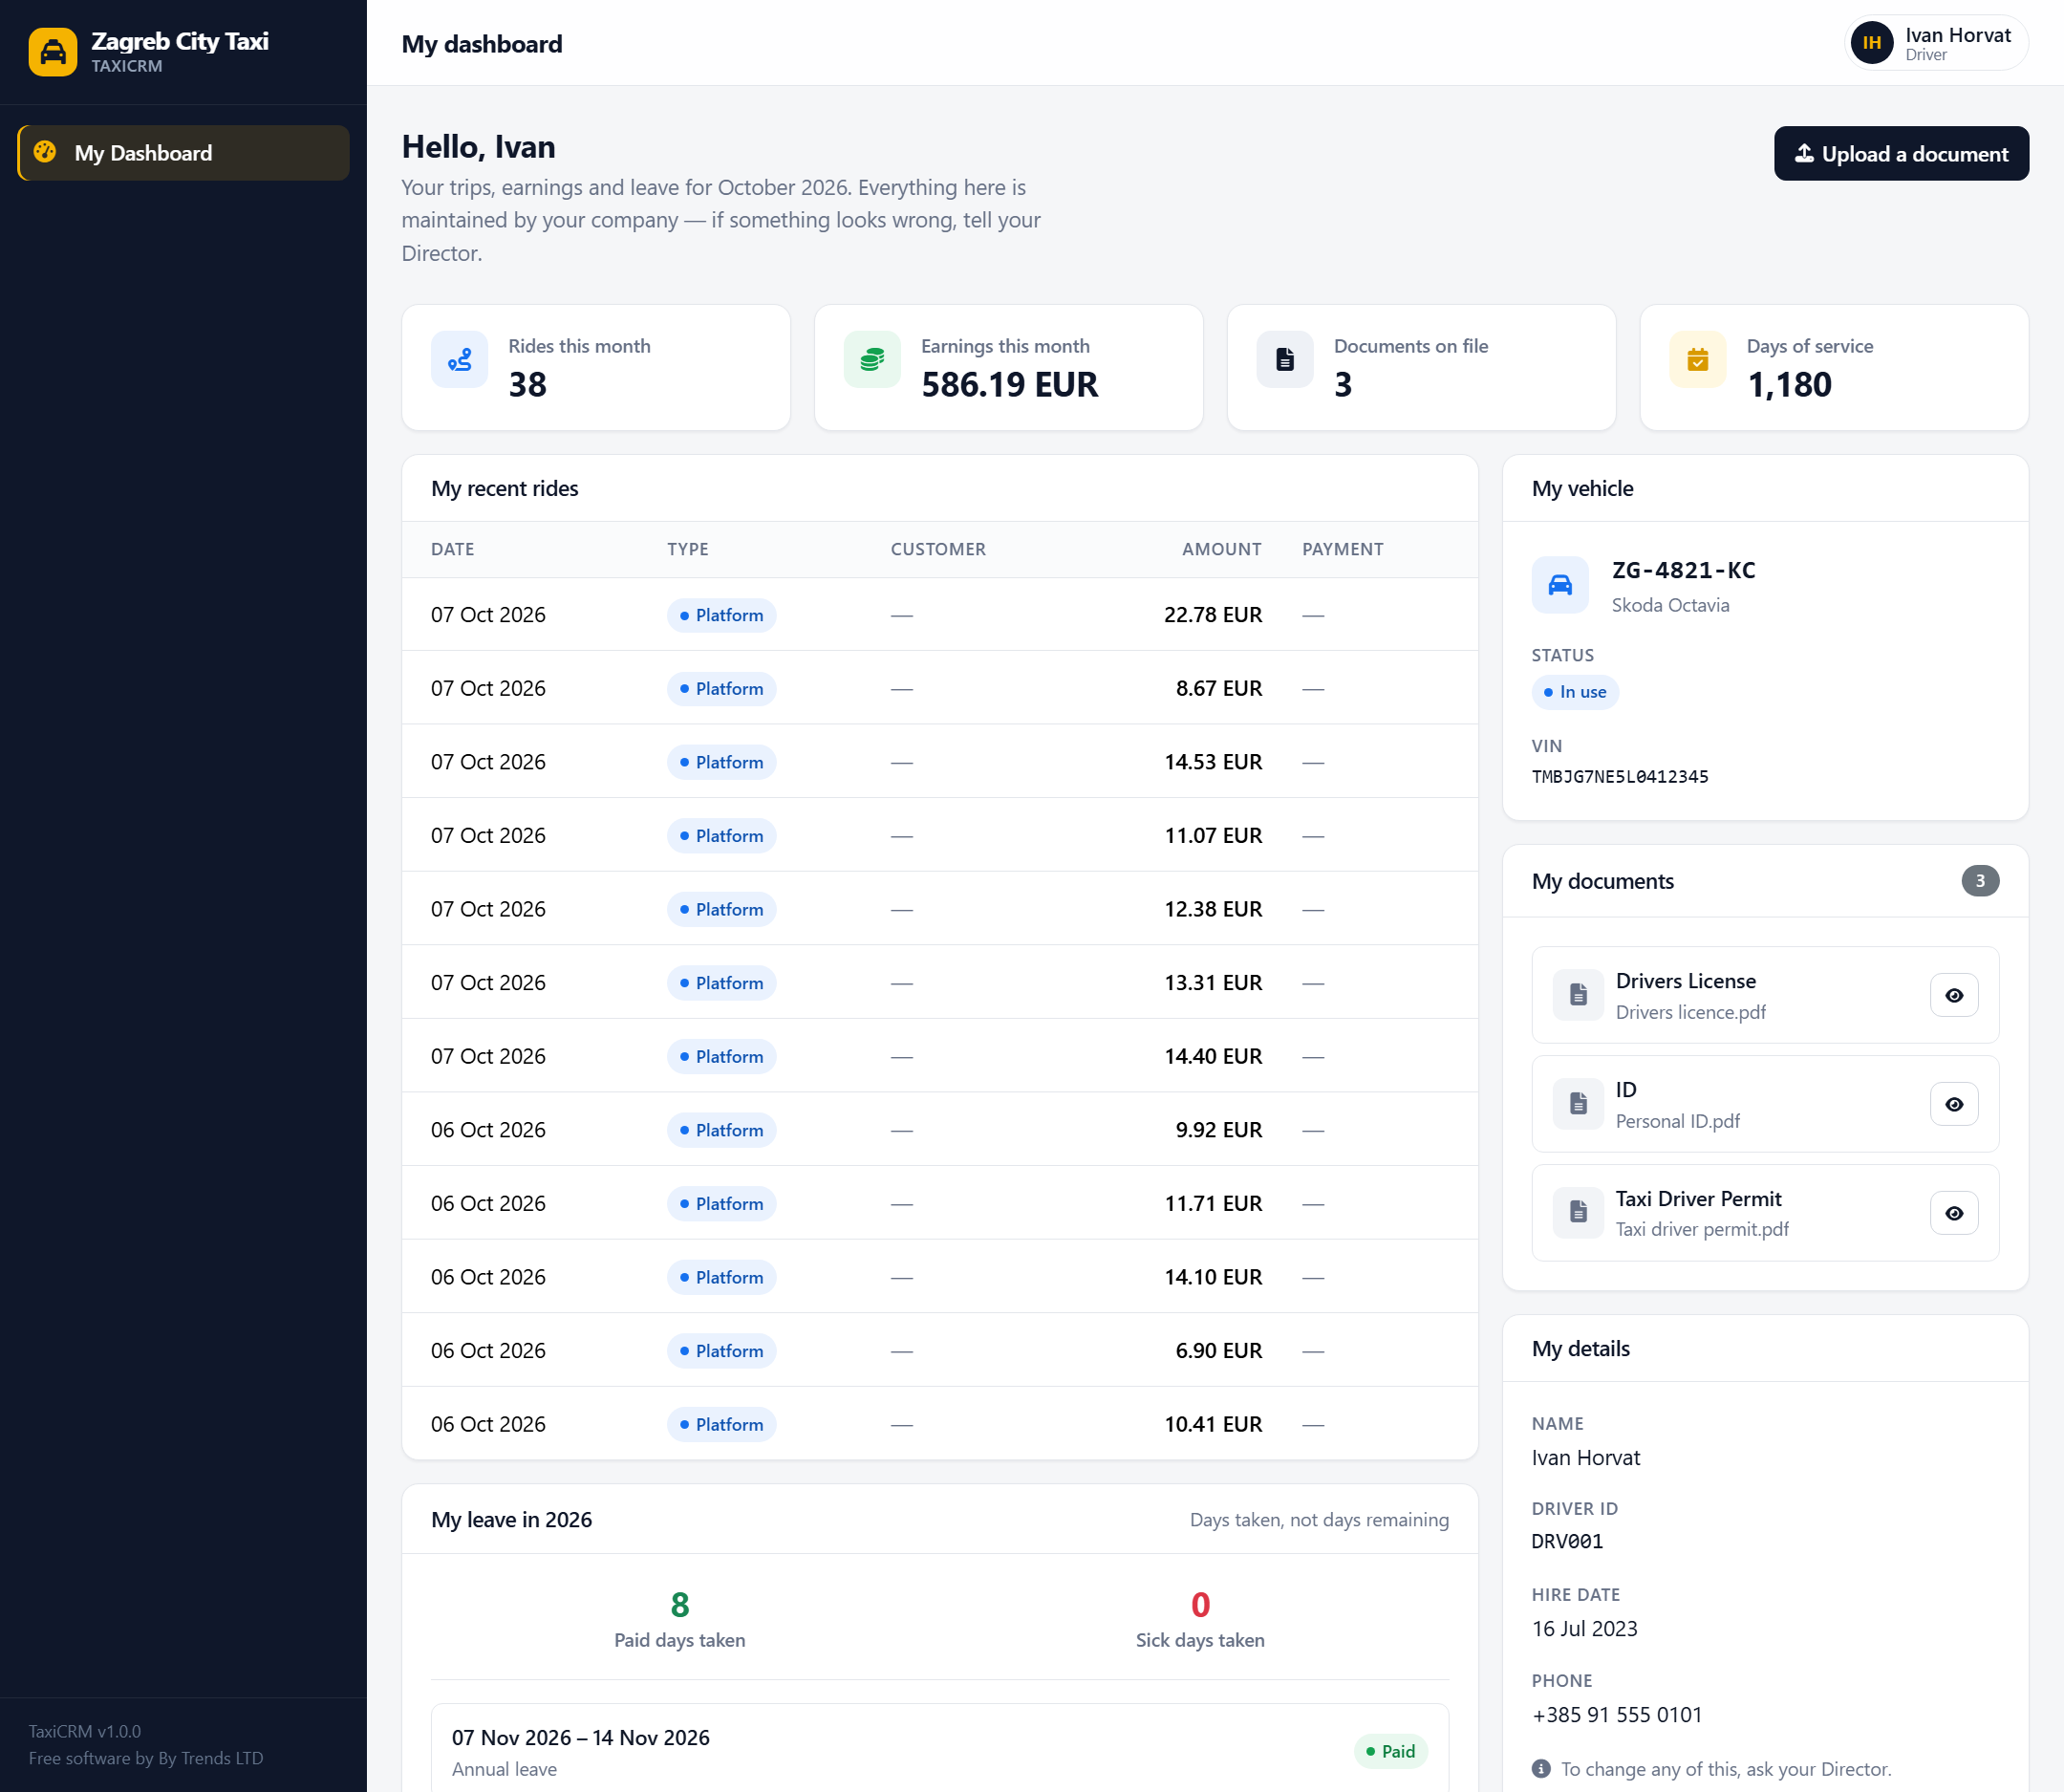Select the amount 9.92 EUR
The height and width of the screenshot is (1792, 2064).
coord(1219,1130)
